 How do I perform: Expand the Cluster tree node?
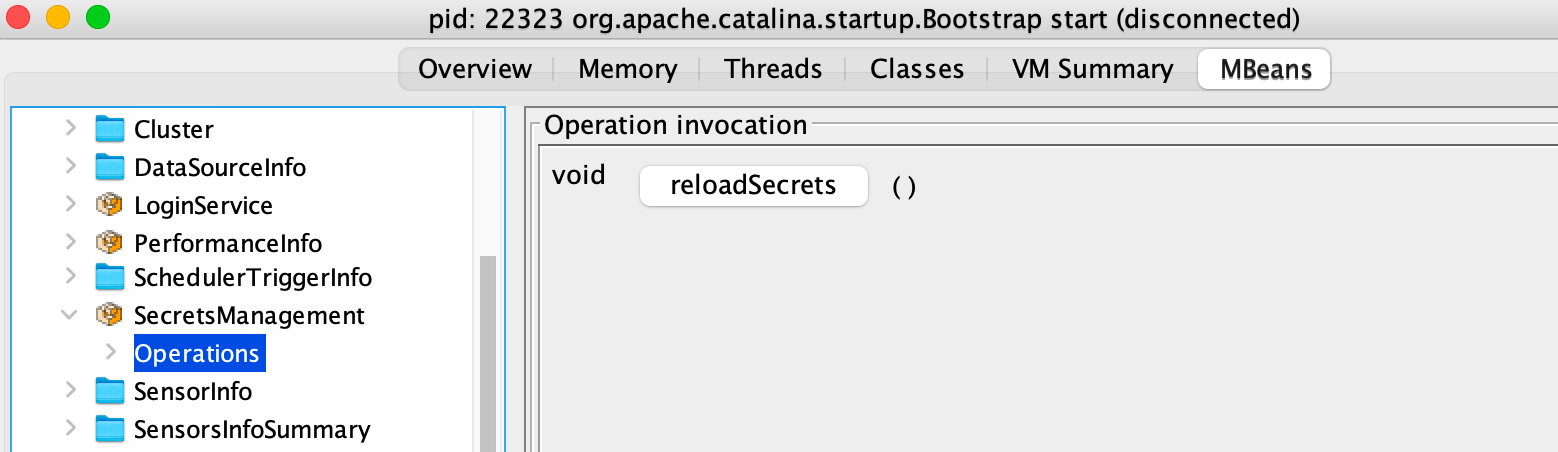tap(70, 129)
